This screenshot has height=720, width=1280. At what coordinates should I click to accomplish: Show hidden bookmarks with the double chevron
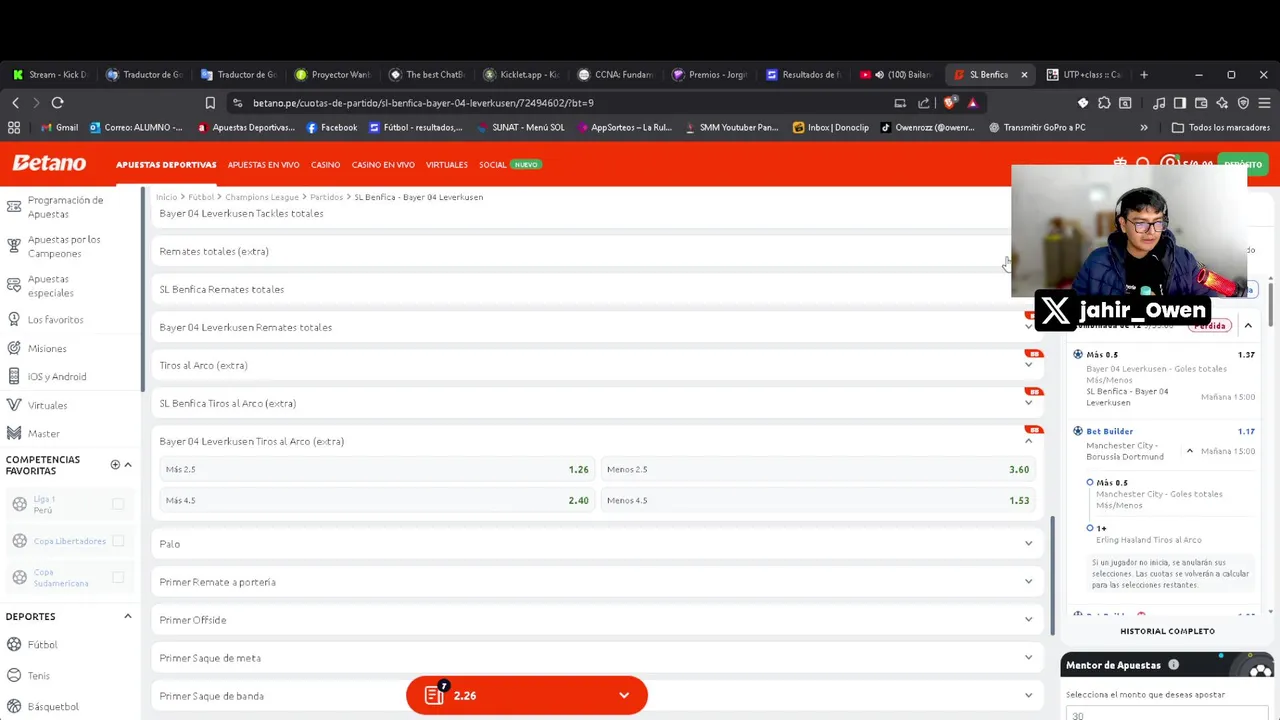pos(1144,127)
